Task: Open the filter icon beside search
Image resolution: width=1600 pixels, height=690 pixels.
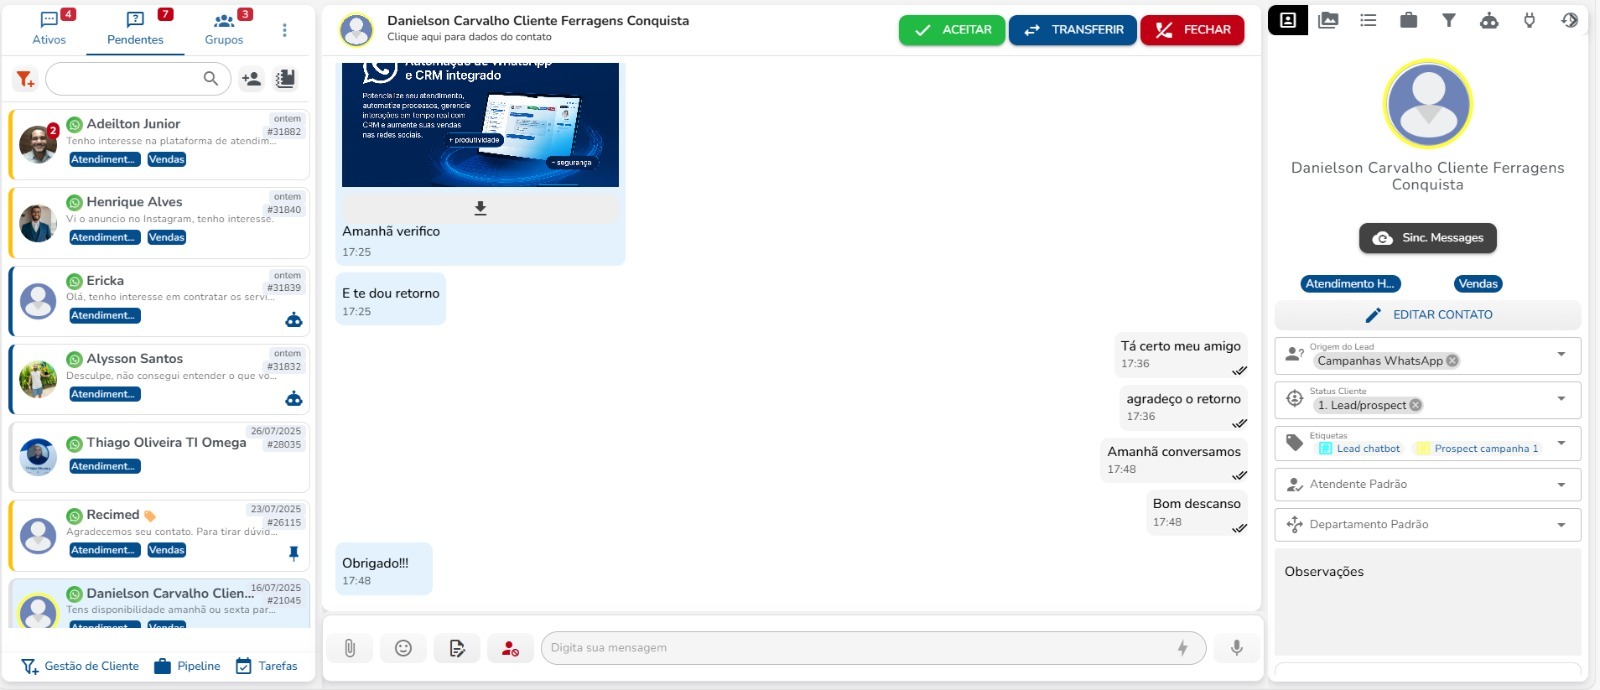Action: [25, 79]
